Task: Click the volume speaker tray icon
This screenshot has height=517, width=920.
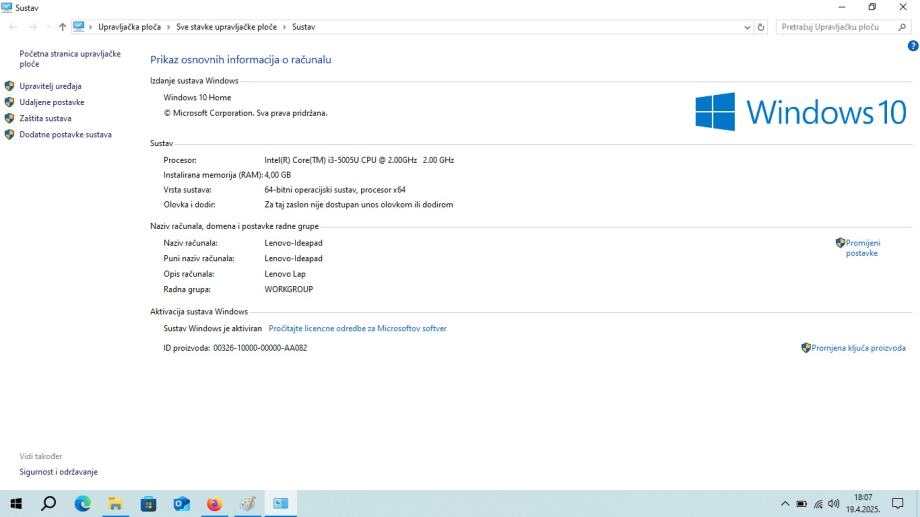Action: pos(834,504)
